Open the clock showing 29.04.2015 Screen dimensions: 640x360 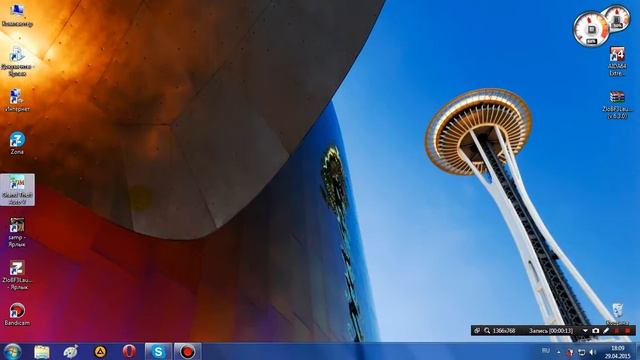618,352
